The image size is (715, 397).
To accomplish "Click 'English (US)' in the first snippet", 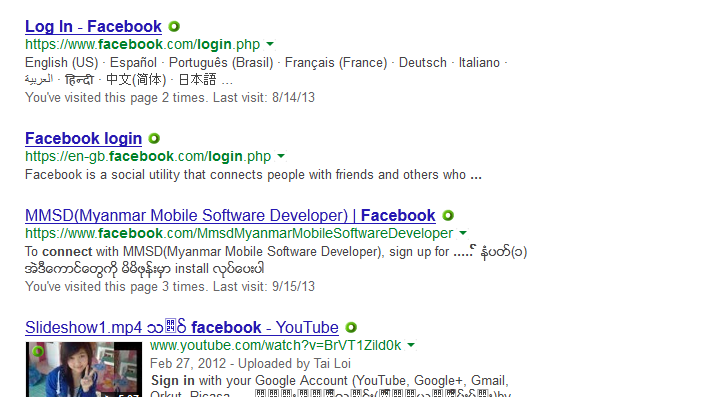I will [x=62, y=62].
